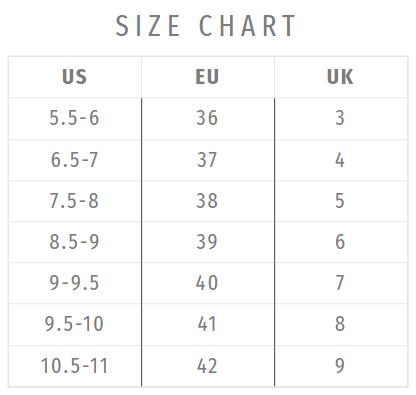The image size is (416, 395).
Task: Click EU size 36 cell
Action: [208, 118]
